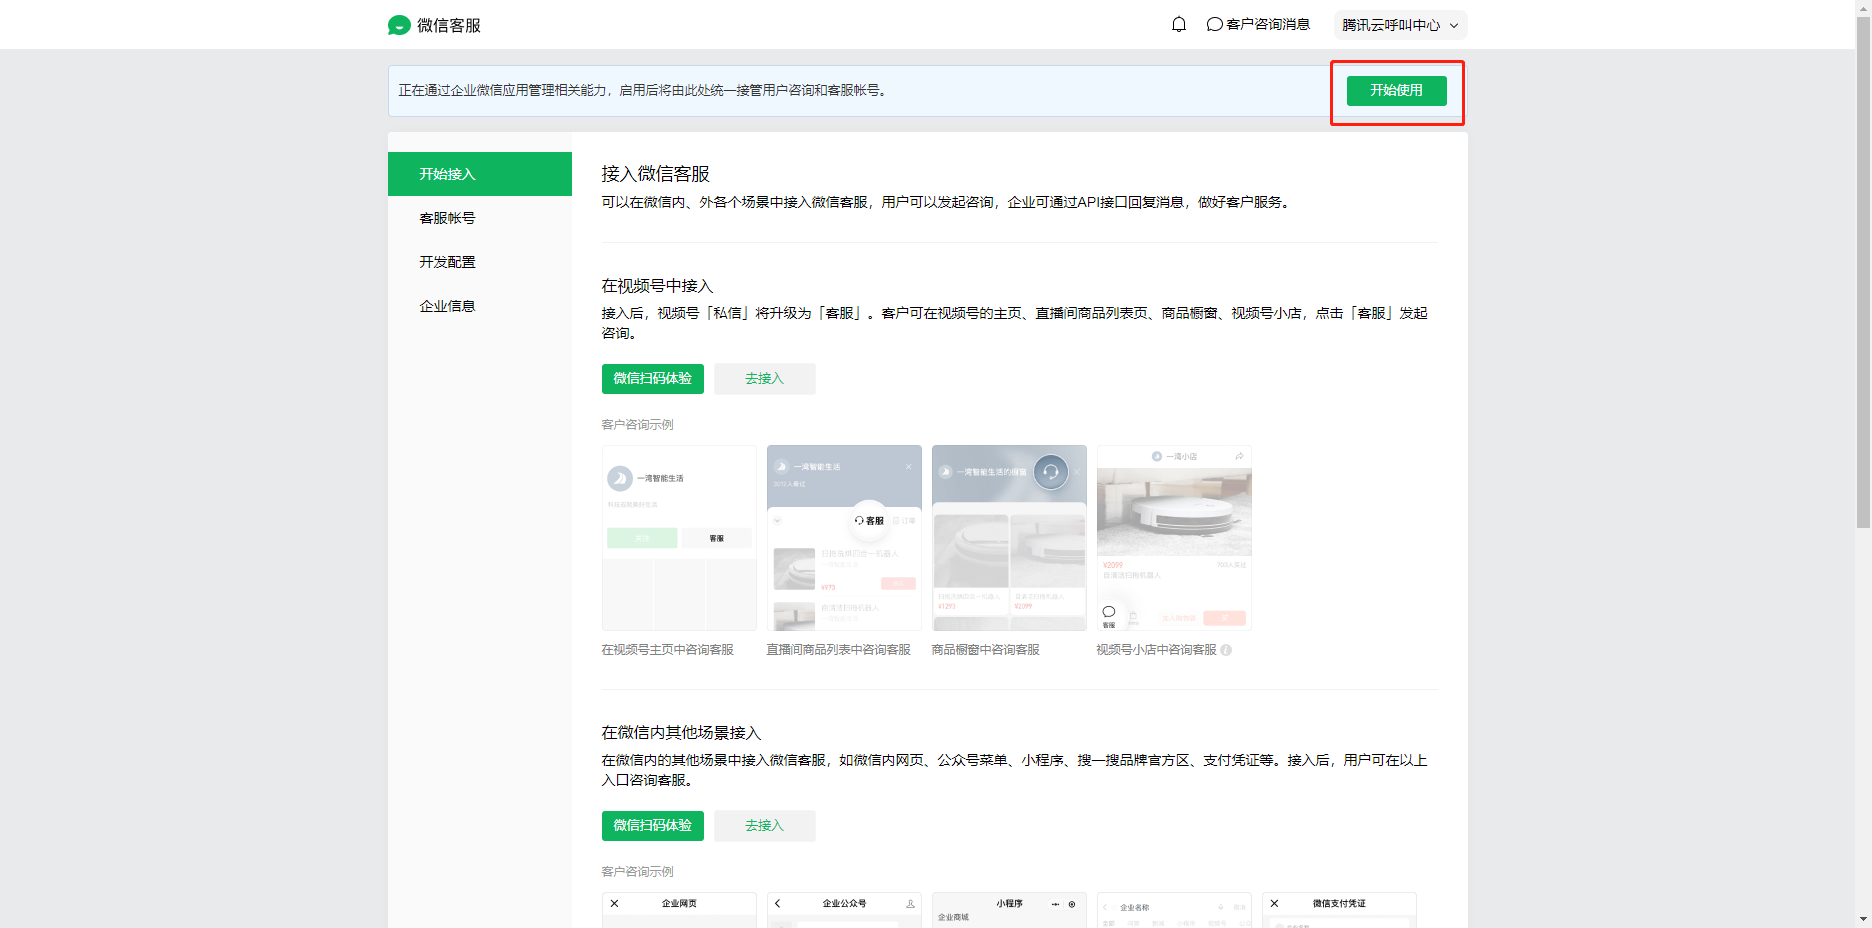Screen dimensions: 1872x928
Task: Click the 在视频号中接入 section heading
Action: (x=657, y=286)
